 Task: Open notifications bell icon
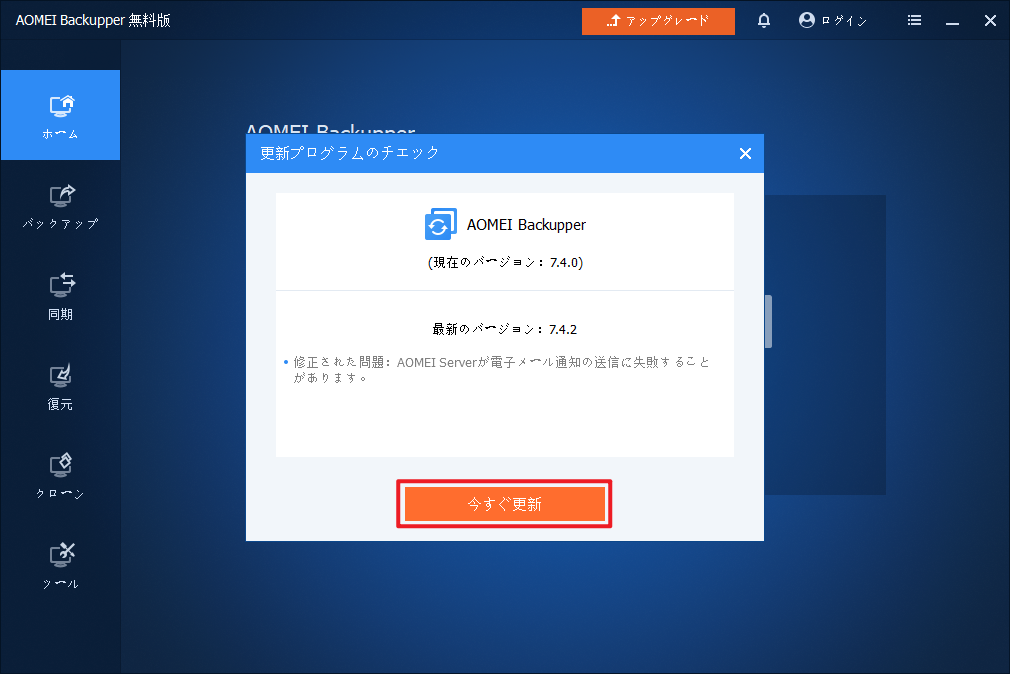point(763,21)
